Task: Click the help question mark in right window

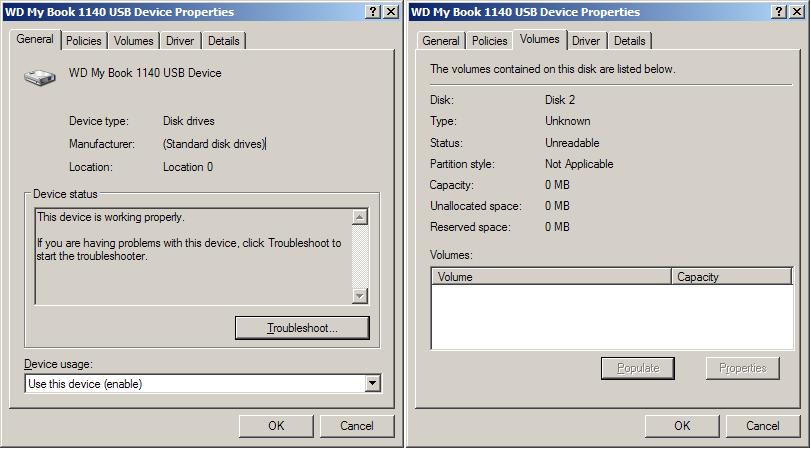Action: [x=779, y=12]
